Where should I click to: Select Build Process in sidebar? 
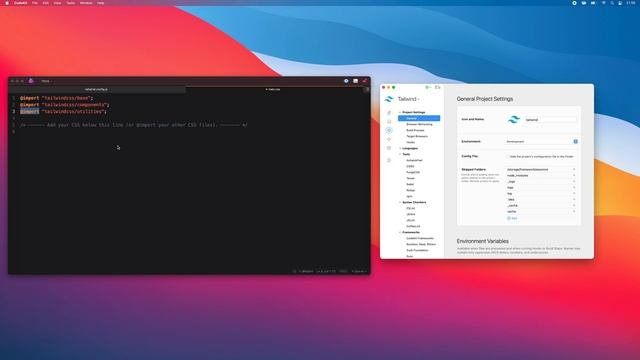[415, 130]
